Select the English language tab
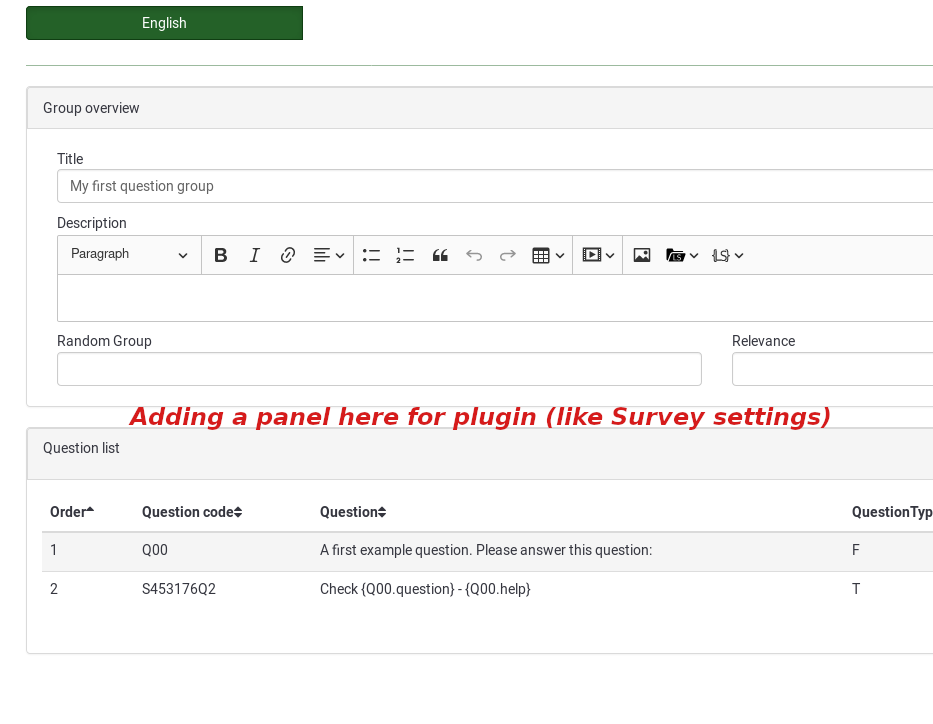Screen dimensions: 933x724 click(x=164, y=23)
